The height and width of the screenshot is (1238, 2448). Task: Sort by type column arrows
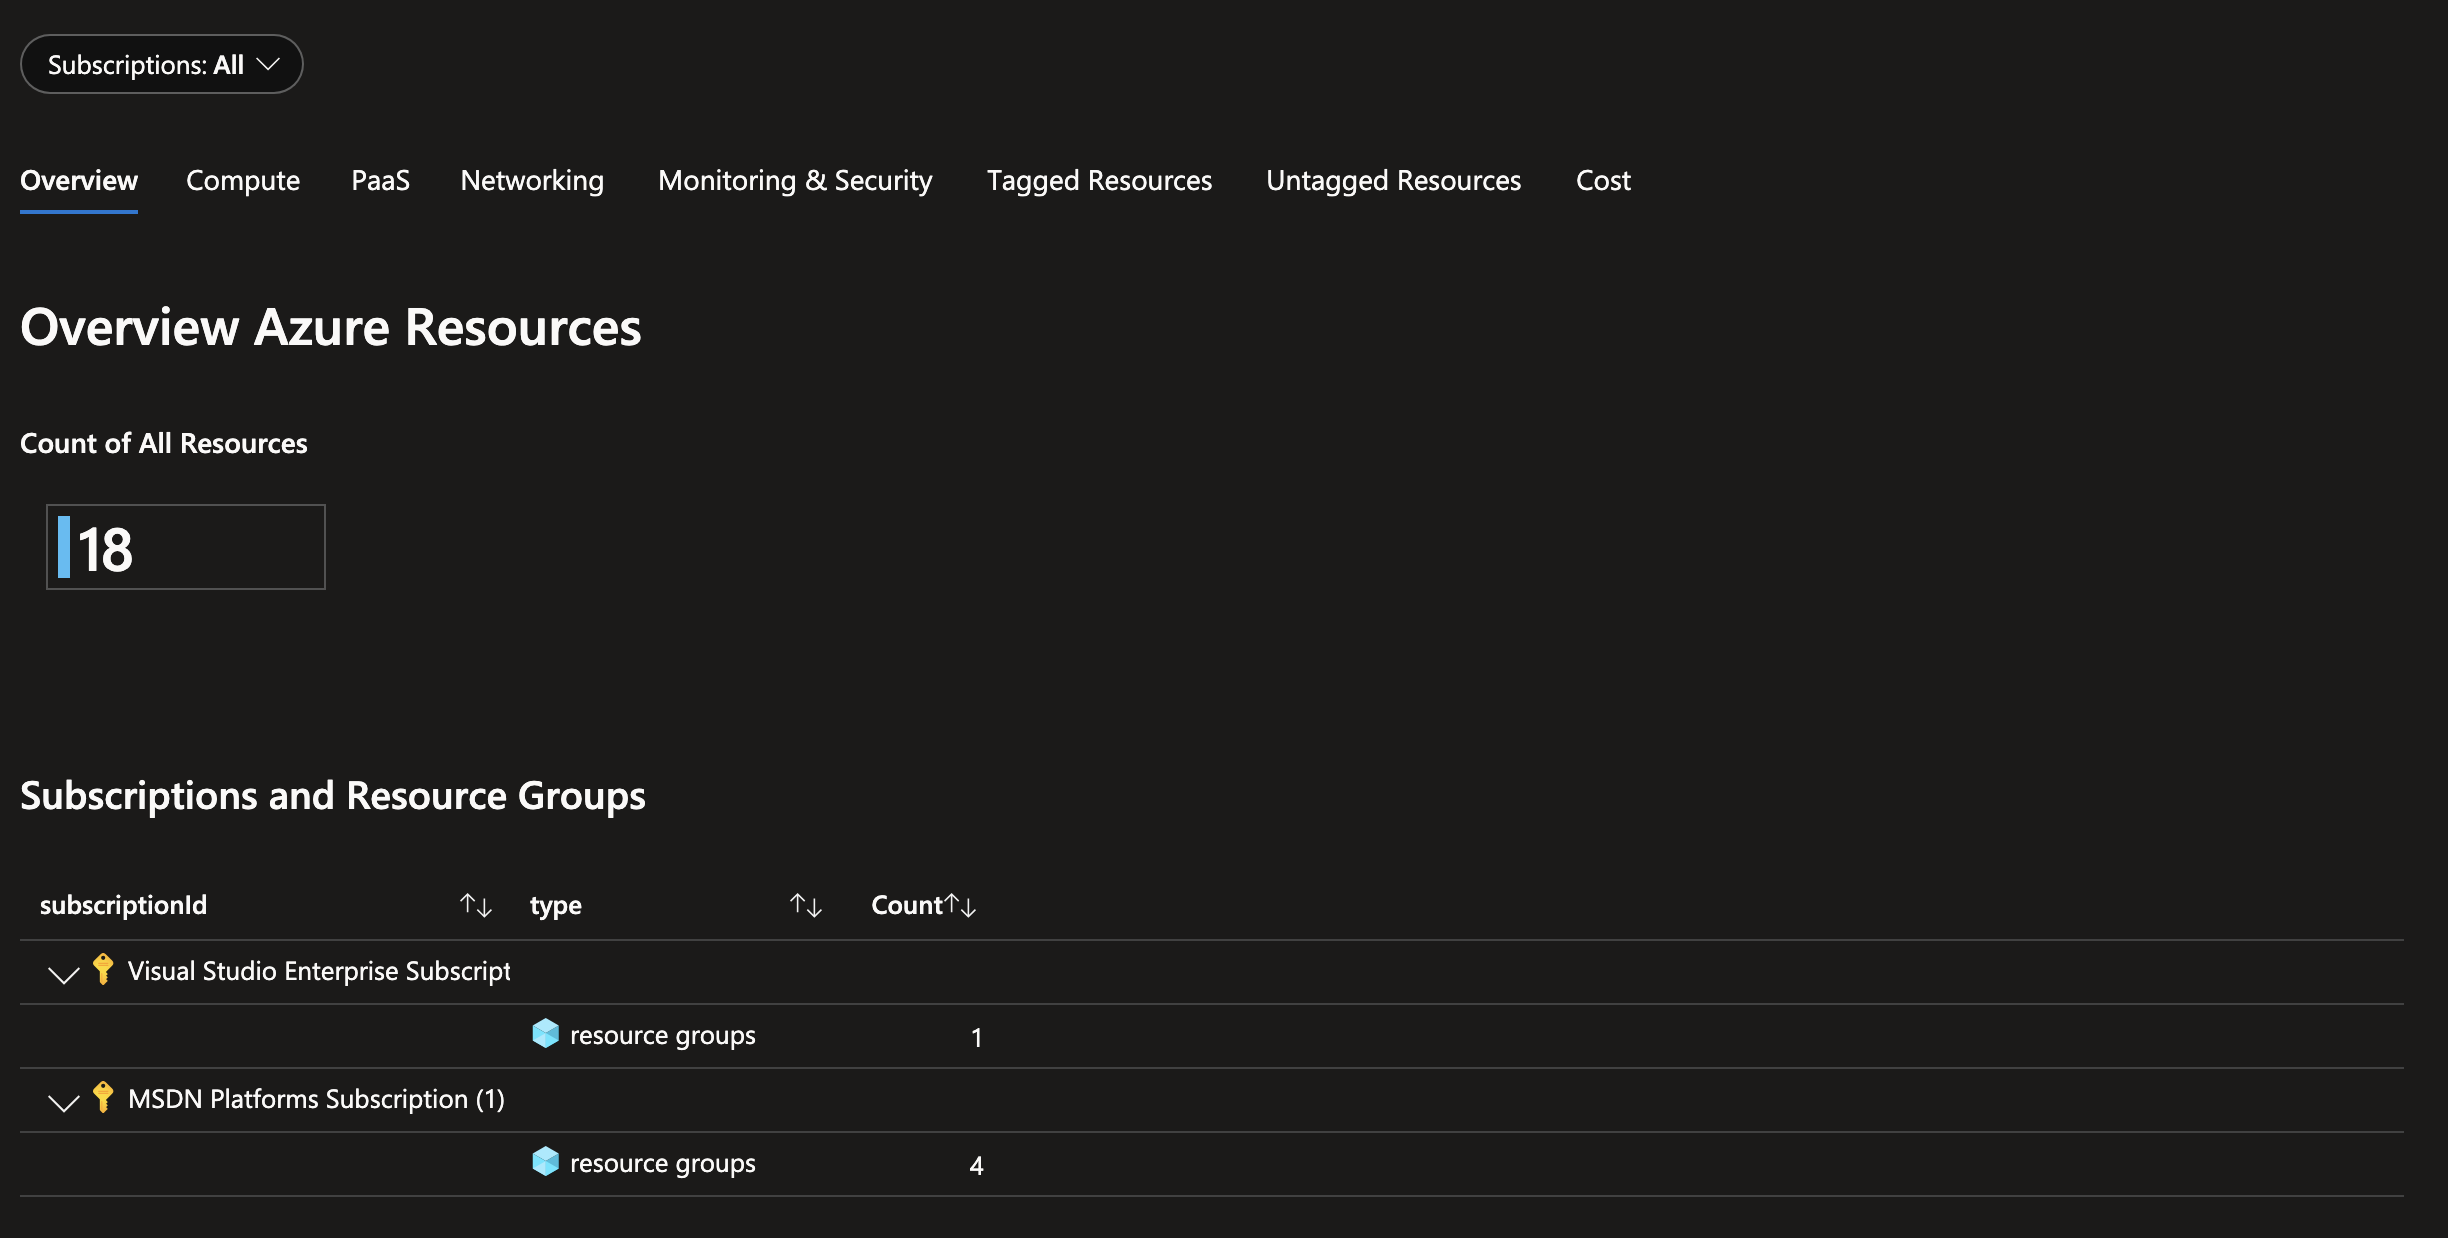(806, 905)
